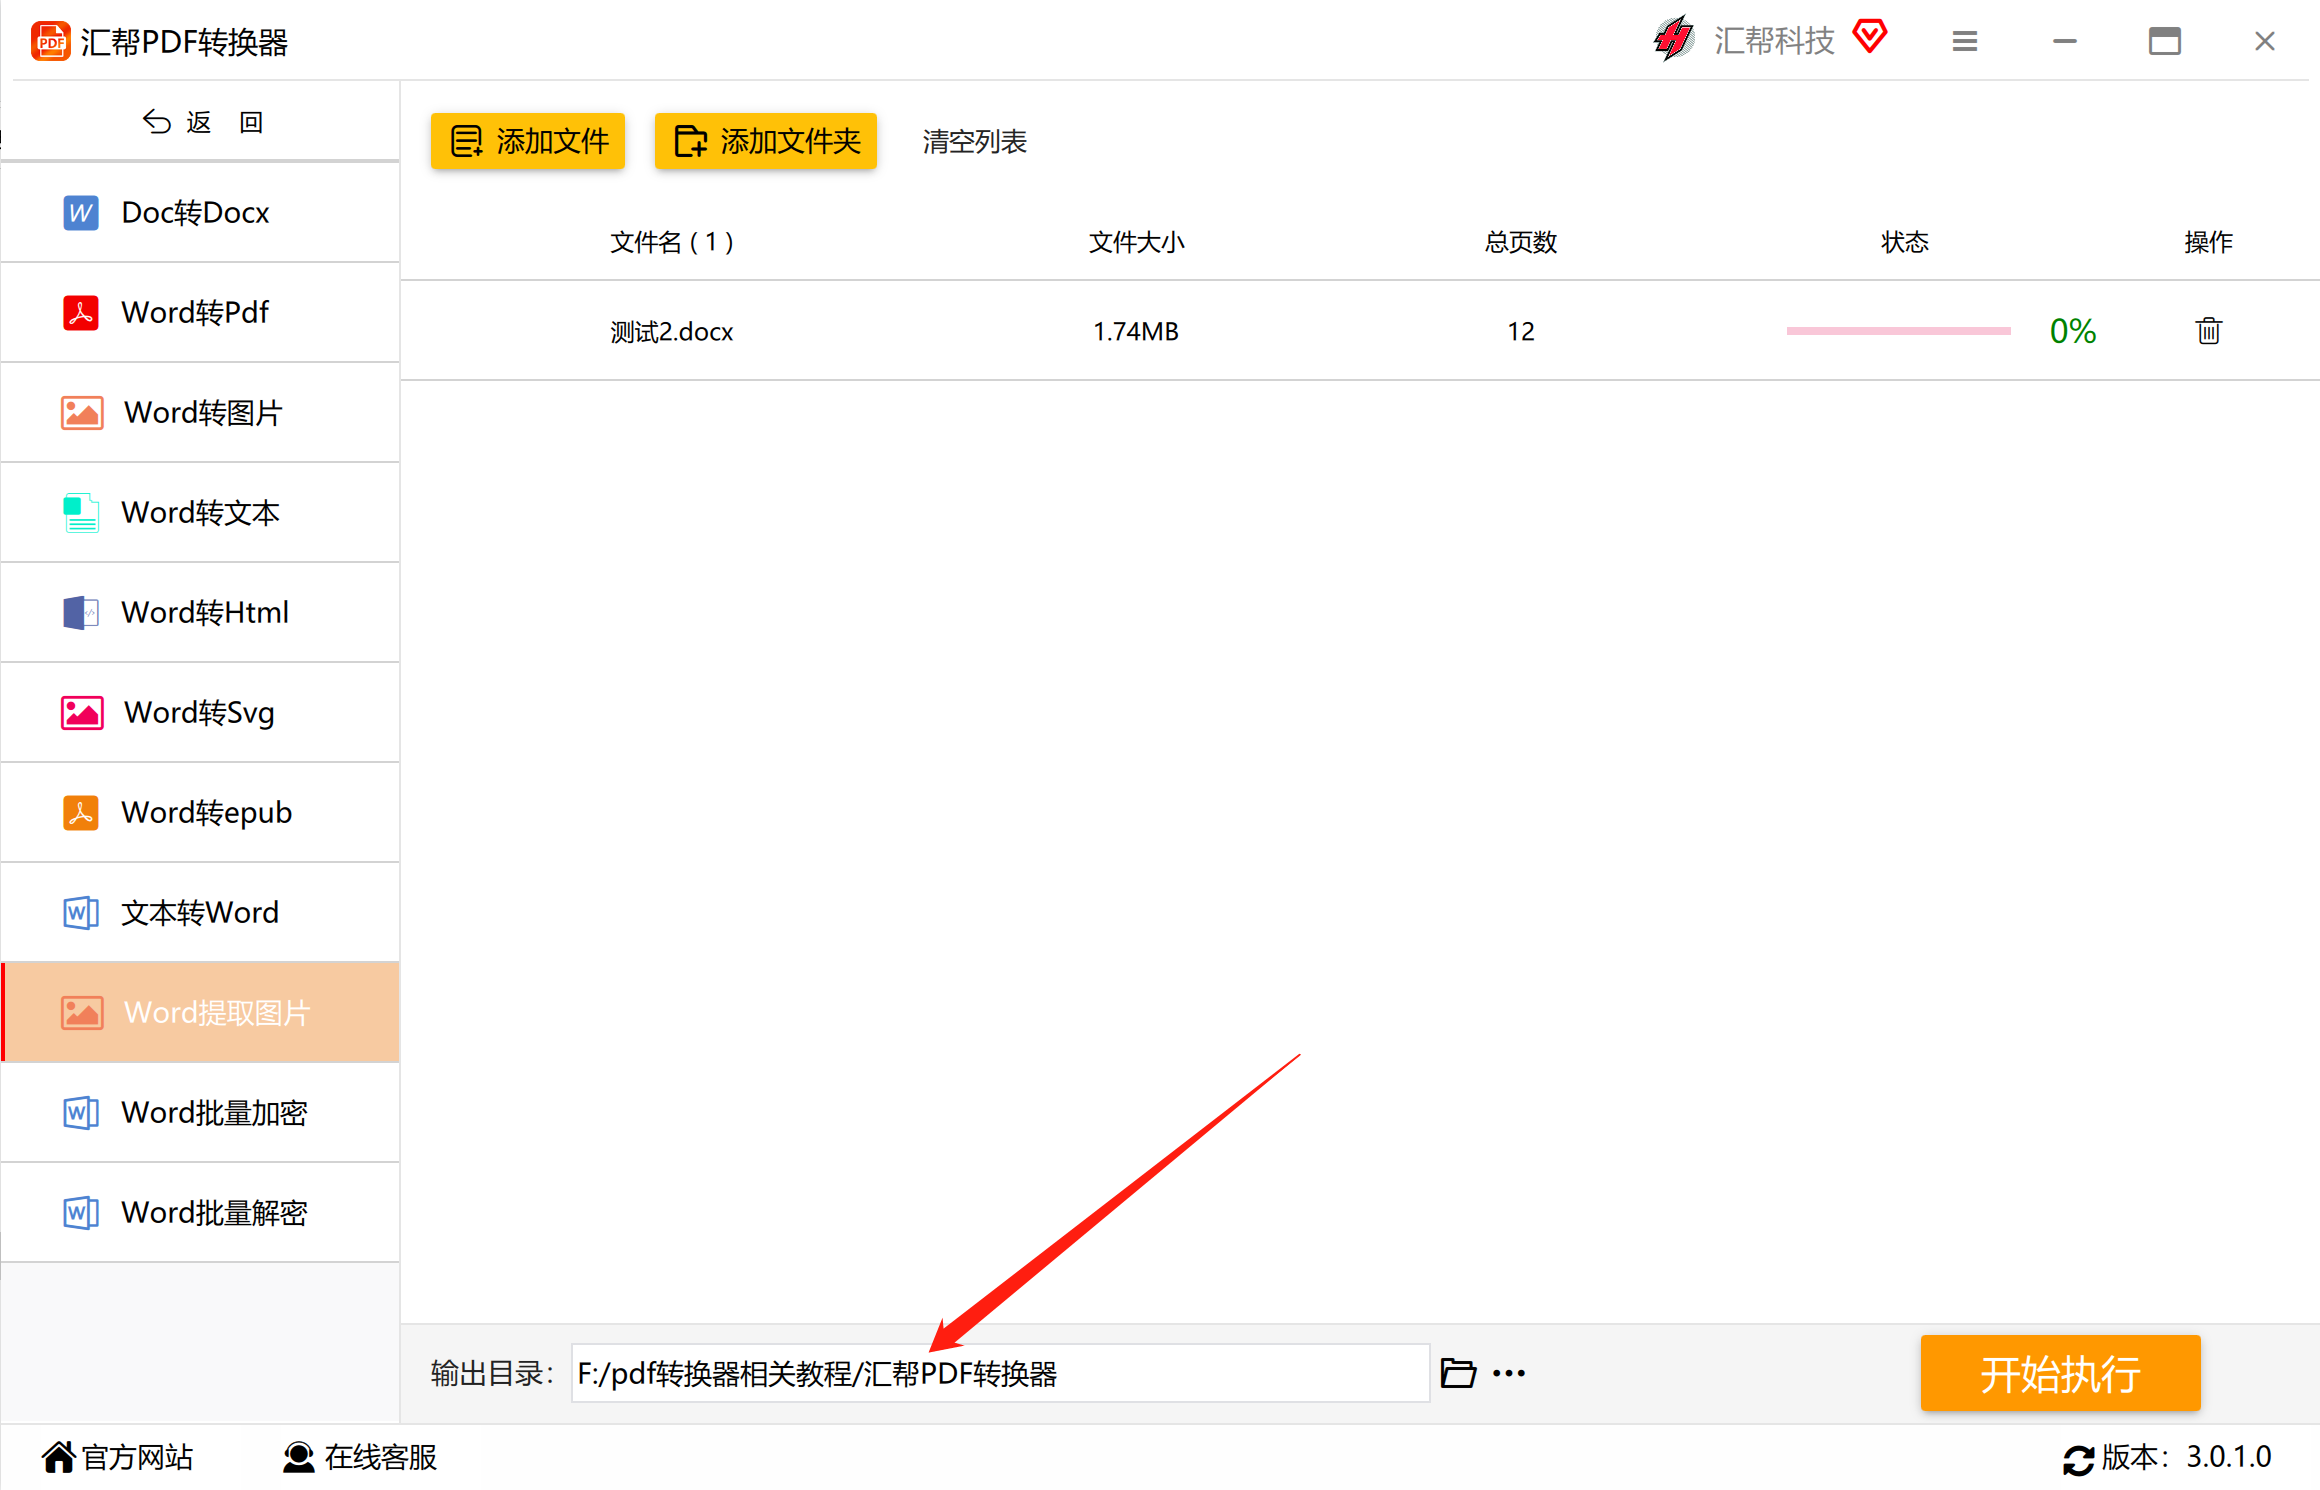Click the picture icon beside Word转图片
This screenshot has height=1490, width=2320.
click(82, 412)
